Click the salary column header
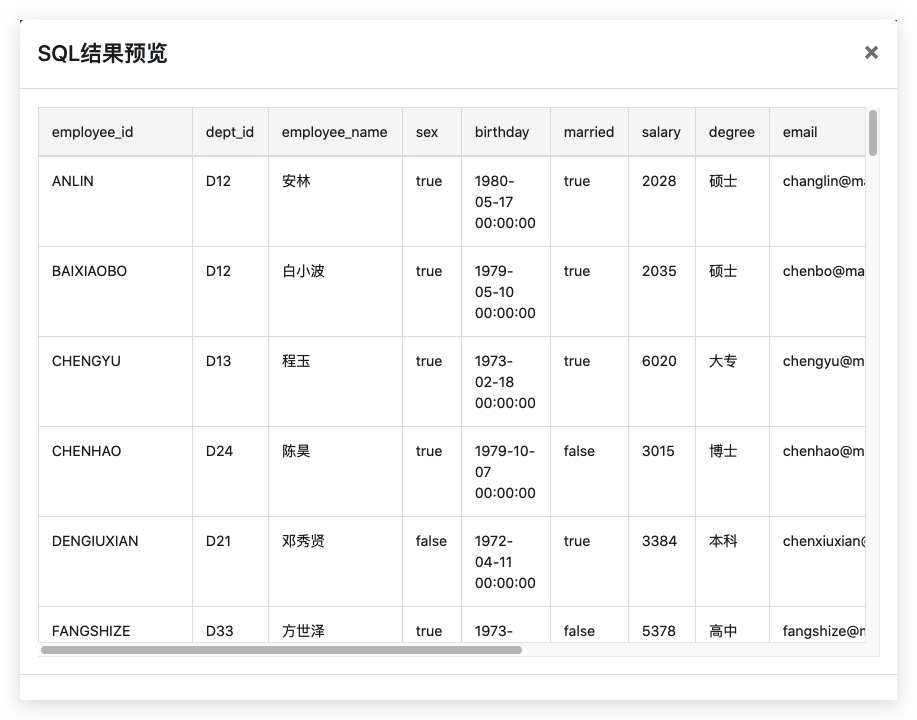This screenshot has width=917, height=720. 662,132
